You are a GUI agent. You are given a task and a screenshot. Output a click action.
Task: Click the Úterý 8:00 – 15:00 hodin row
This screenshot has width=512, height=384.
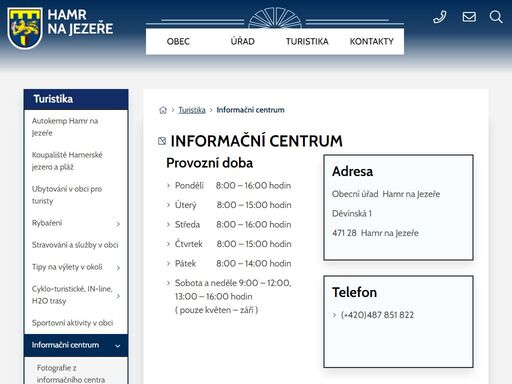[x=233, y=205]
